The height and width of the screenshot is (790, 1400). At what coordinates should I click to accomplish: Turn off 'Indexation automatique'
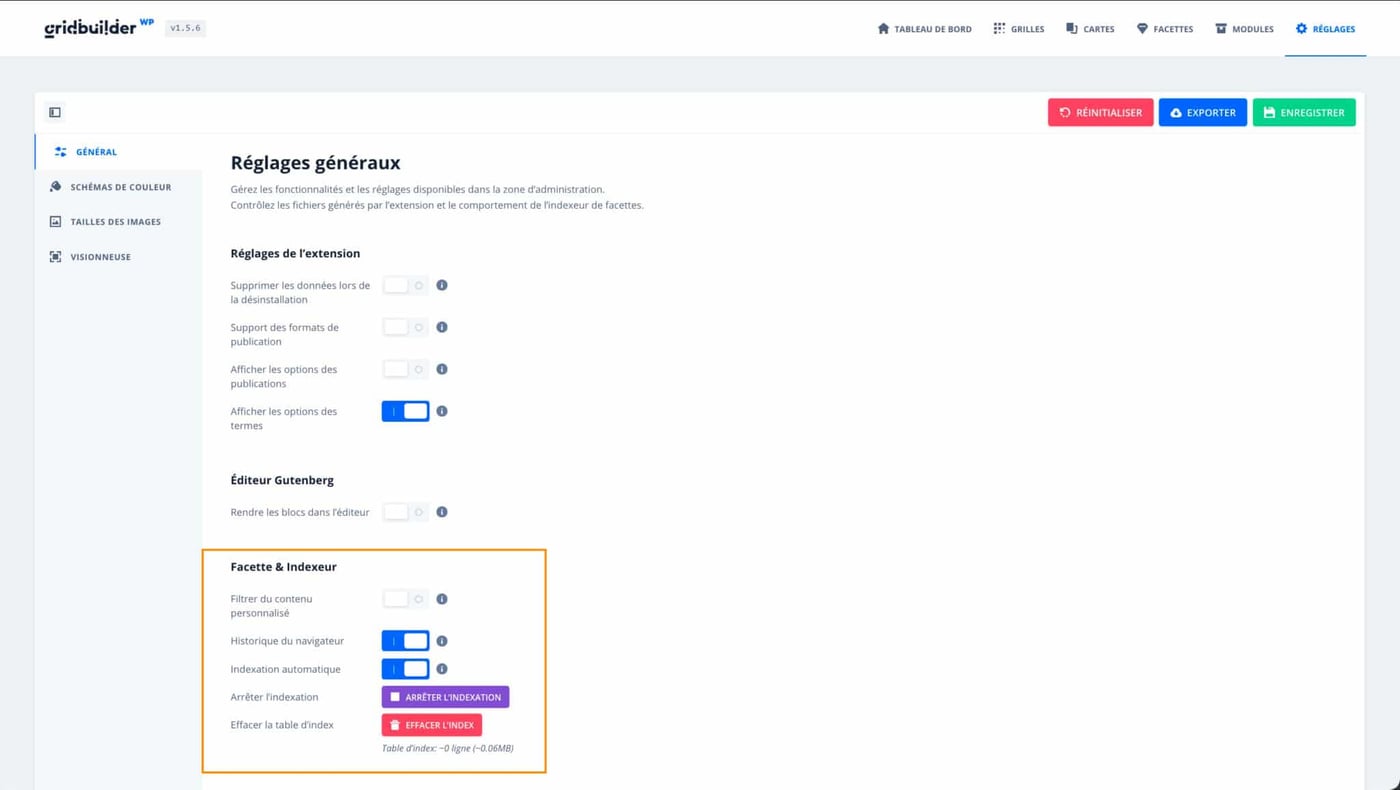point(405,668)
